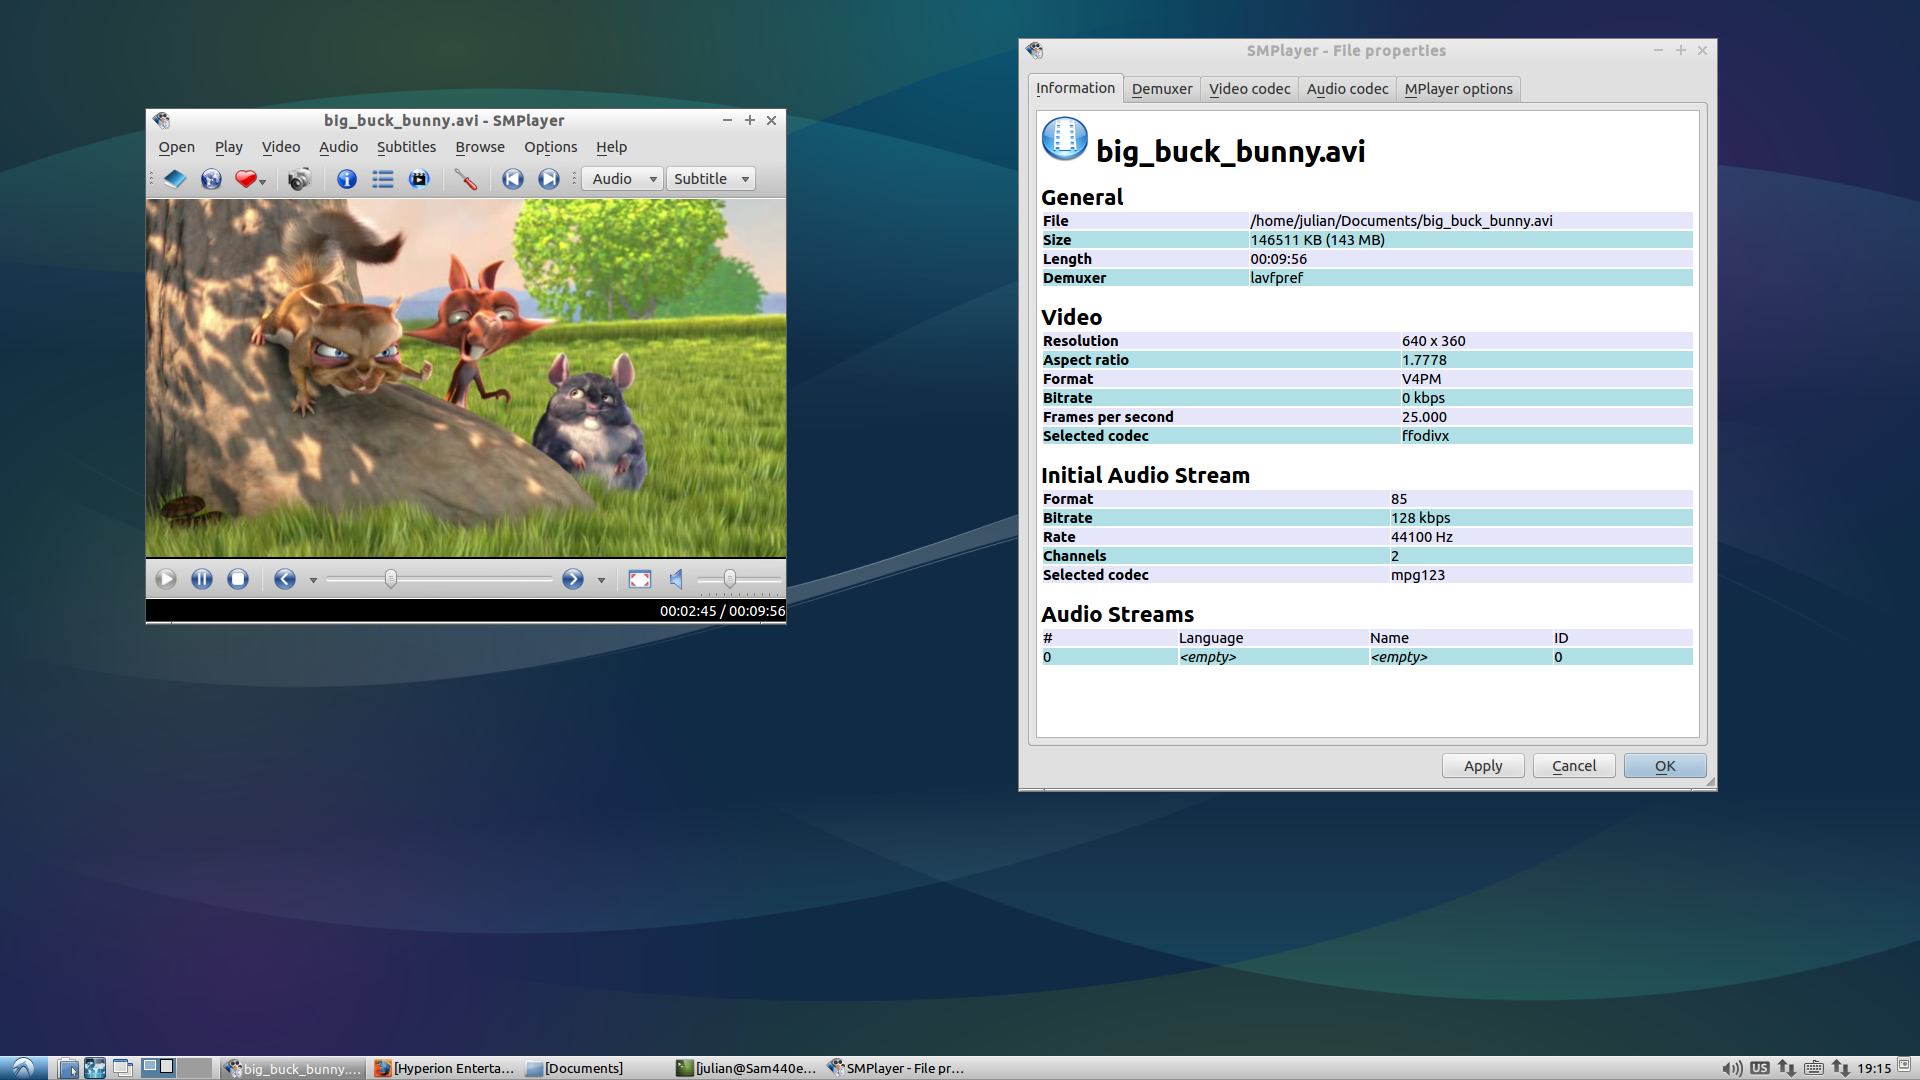Open the Subtitle track dropdown
Viewport: 1920px width, 1080px height.
click(711, 179)
